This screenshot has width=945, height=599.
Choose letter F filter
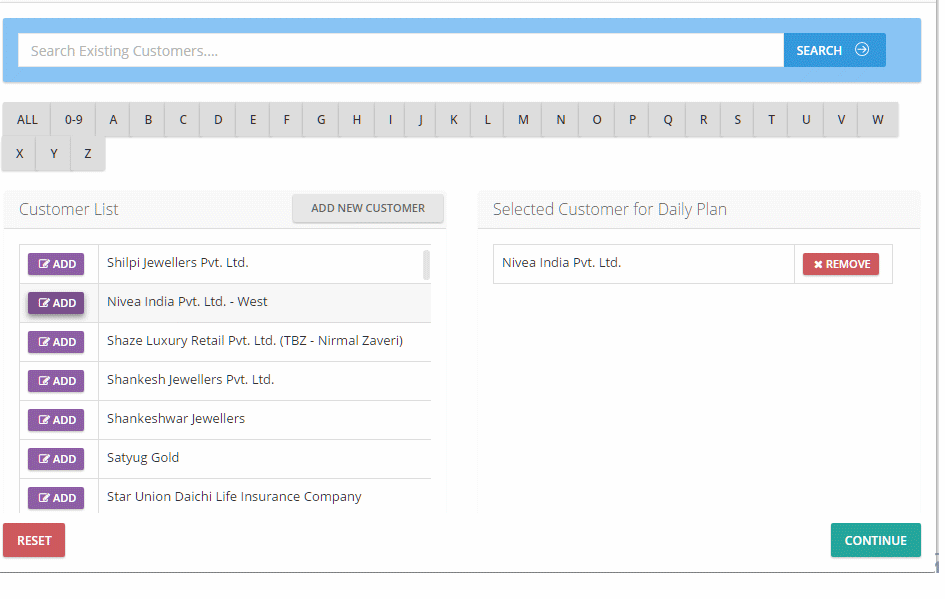pos(286,119)
